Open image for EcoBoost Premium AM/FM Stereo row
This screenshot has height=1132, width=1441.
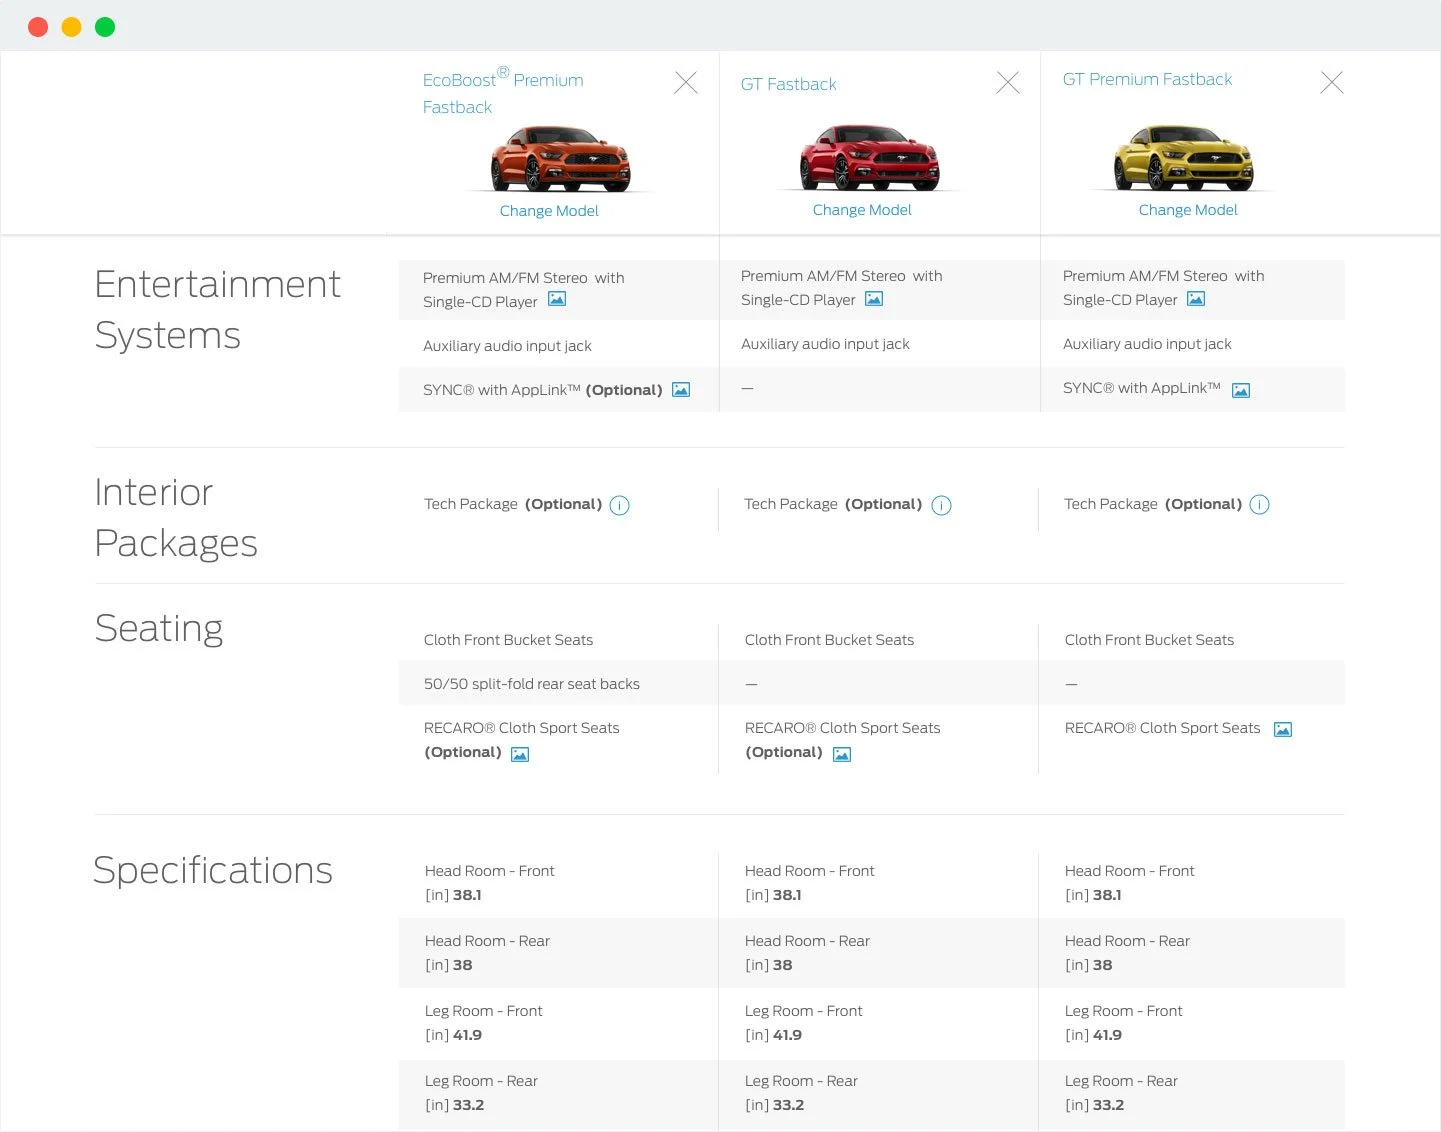point(557,299)
